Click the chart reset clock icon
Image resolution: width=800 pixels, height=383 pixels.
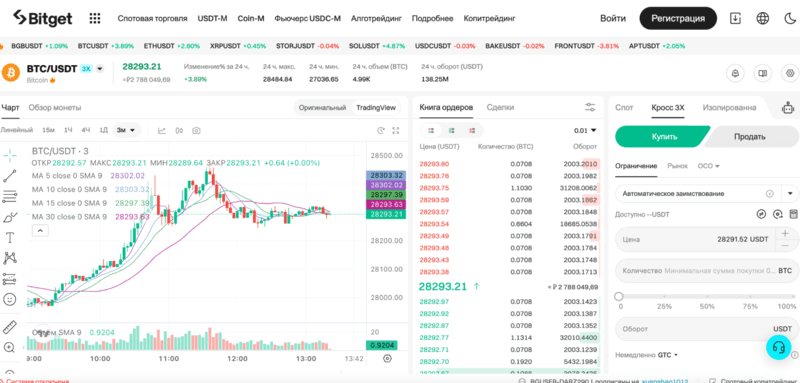click(380, 131)
